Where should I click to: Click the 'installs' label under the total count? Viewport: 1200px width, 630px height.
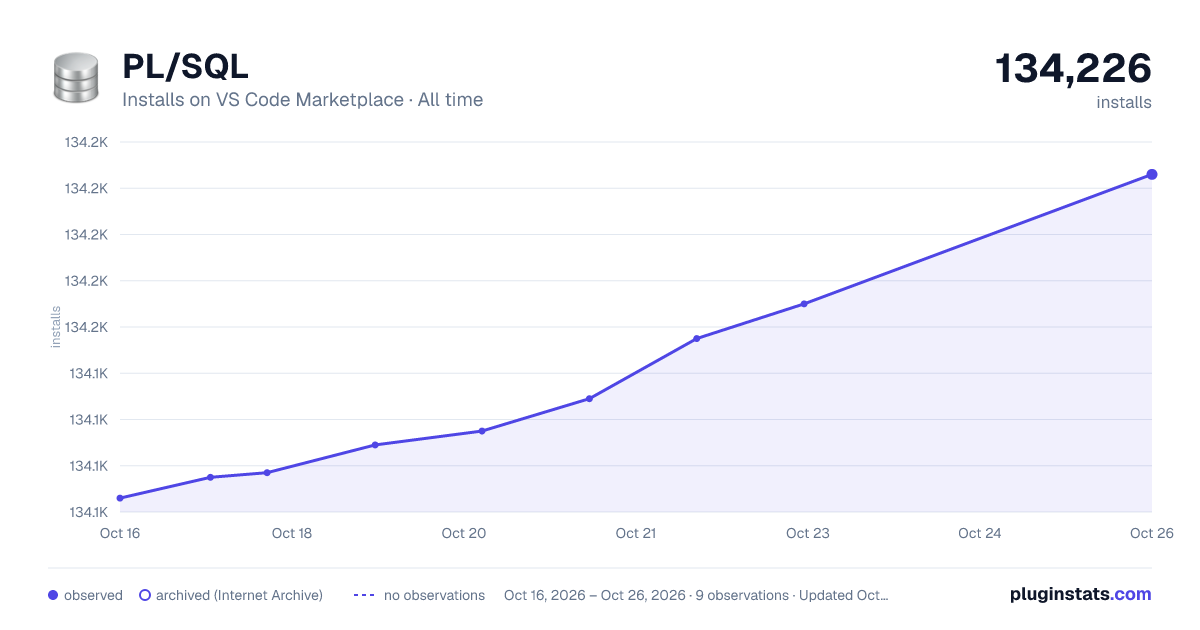pos(1124,102)
